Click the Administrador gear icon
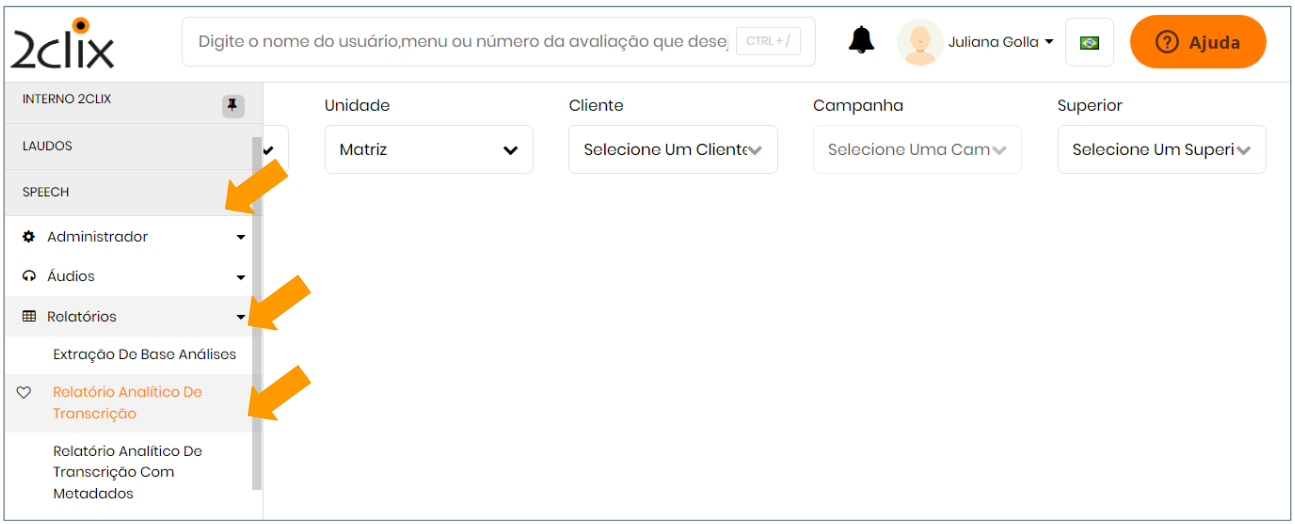The width and height of the screenshot is (1295, 524). (29, 237)
